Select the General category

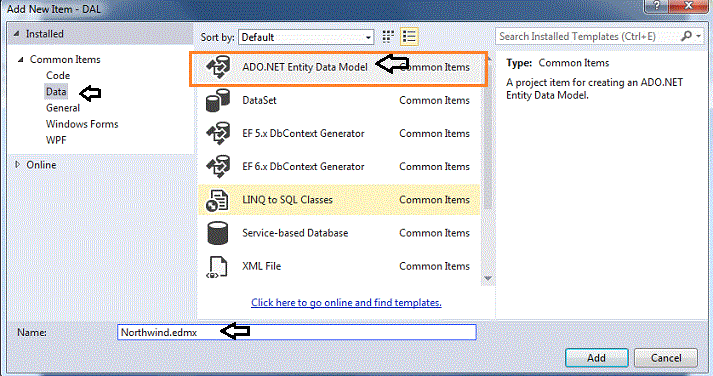coord(63,108)
